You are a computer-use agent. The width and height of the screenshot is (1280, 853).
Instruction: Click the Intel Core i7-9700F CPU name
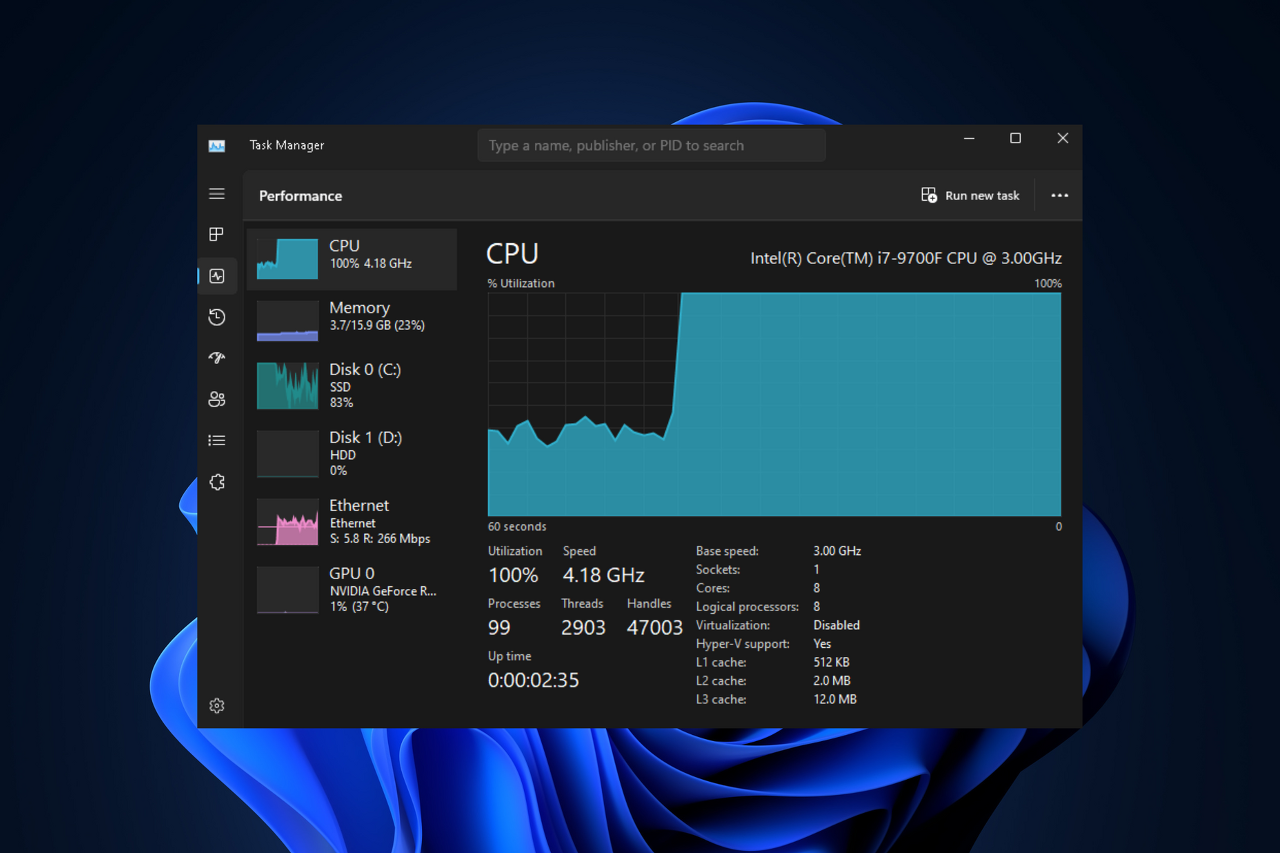906,258
